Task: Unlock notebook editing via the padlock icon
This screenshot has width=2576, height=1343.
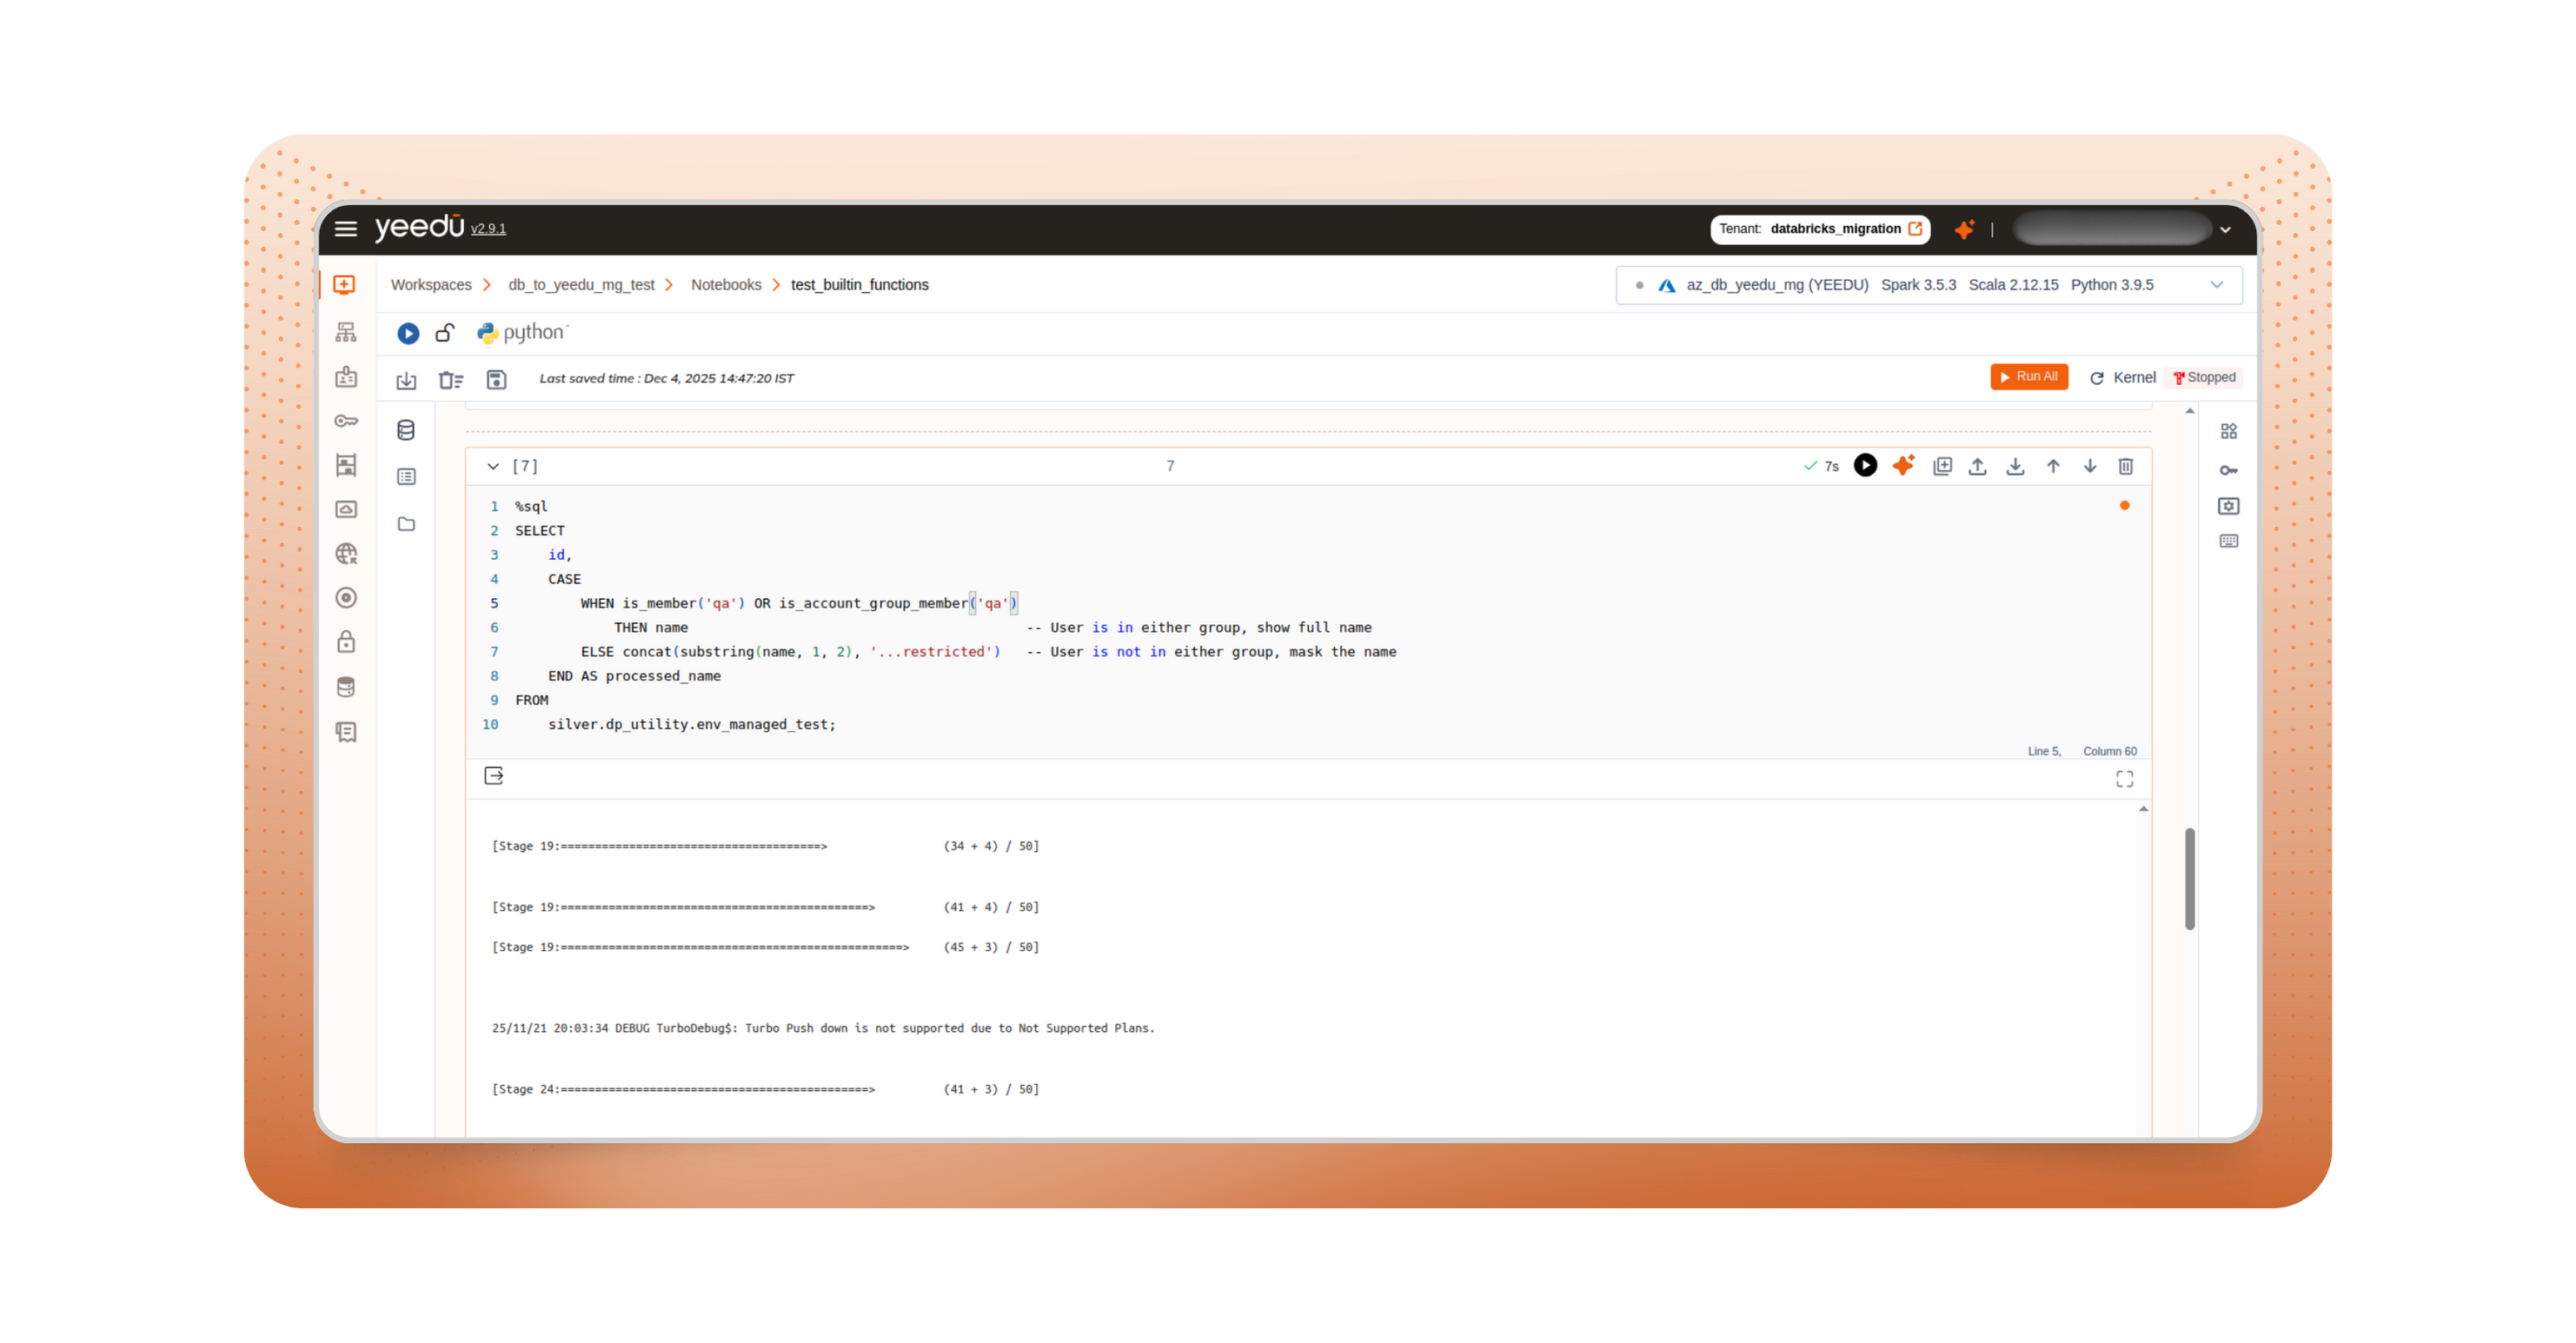Action: (445, 333)
